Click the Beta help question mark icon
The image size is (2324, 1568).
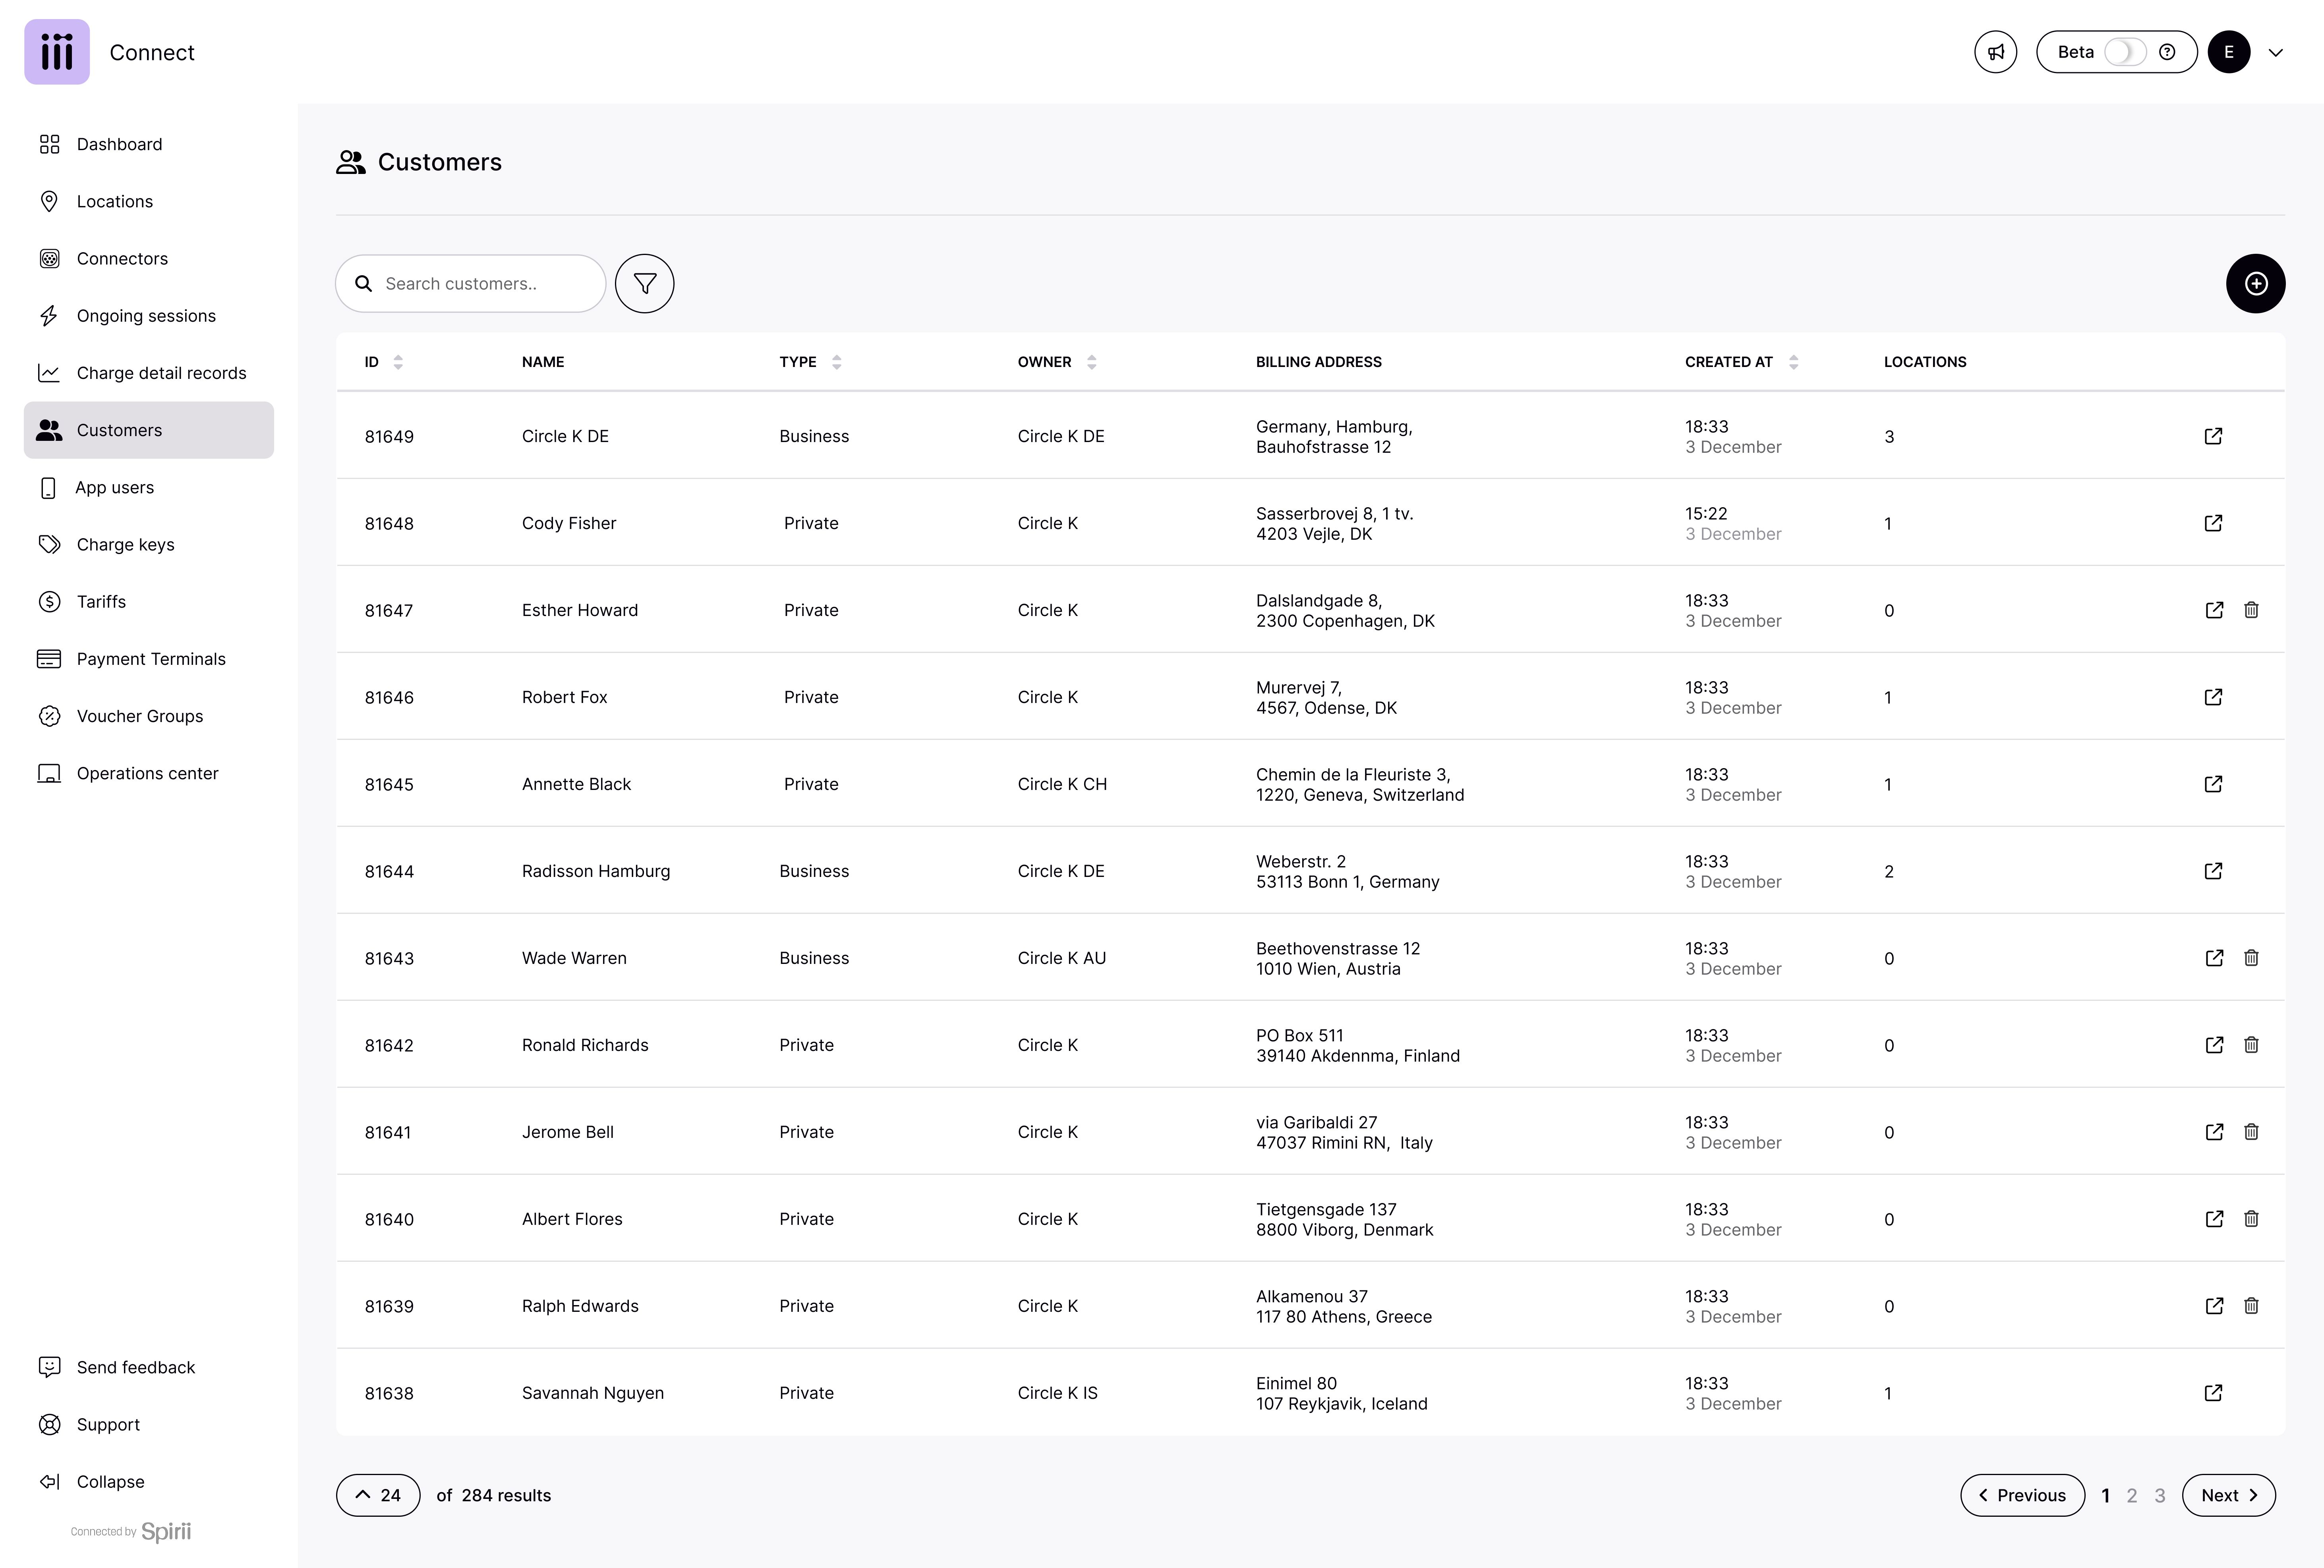(x=2167, y=52)
